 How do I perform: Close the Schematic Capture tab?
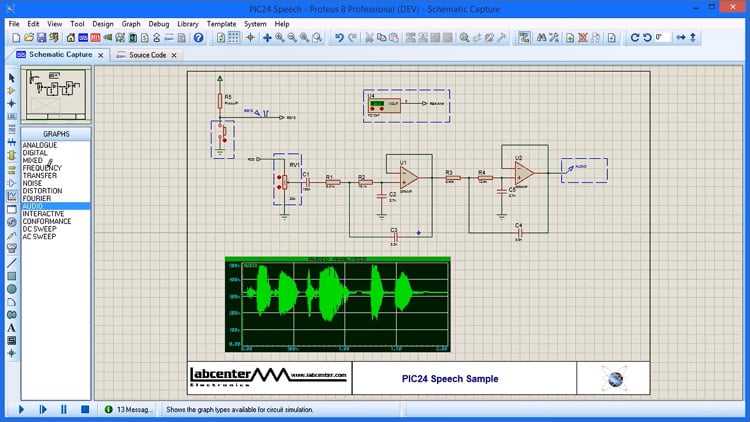pyautogui.click(x=100, y=55)
